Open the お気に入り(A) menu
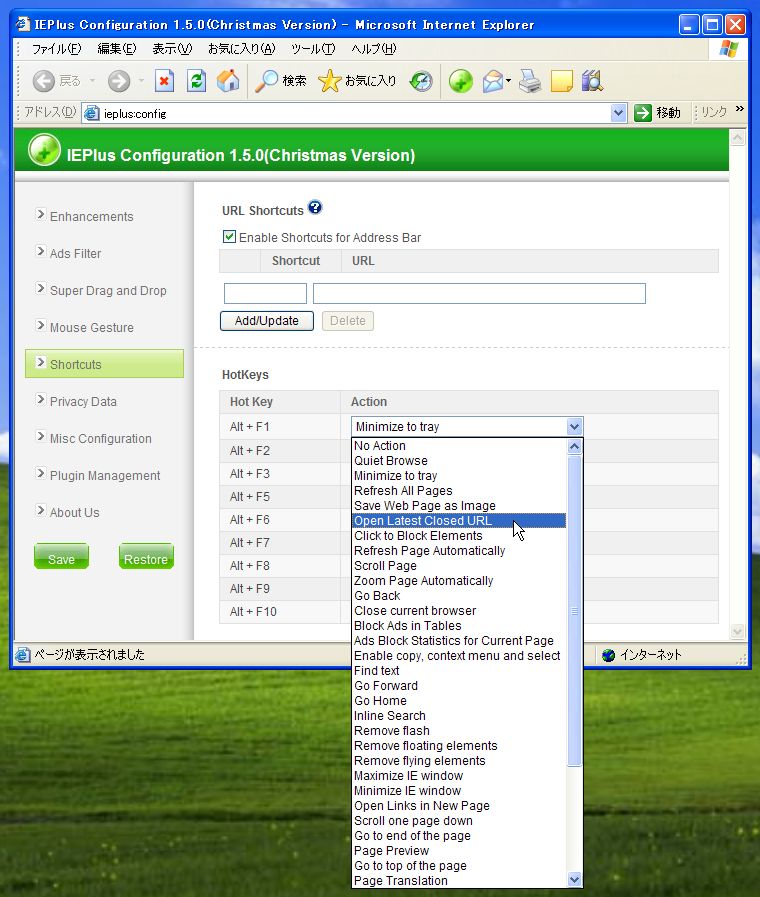 tap(241, 49)
